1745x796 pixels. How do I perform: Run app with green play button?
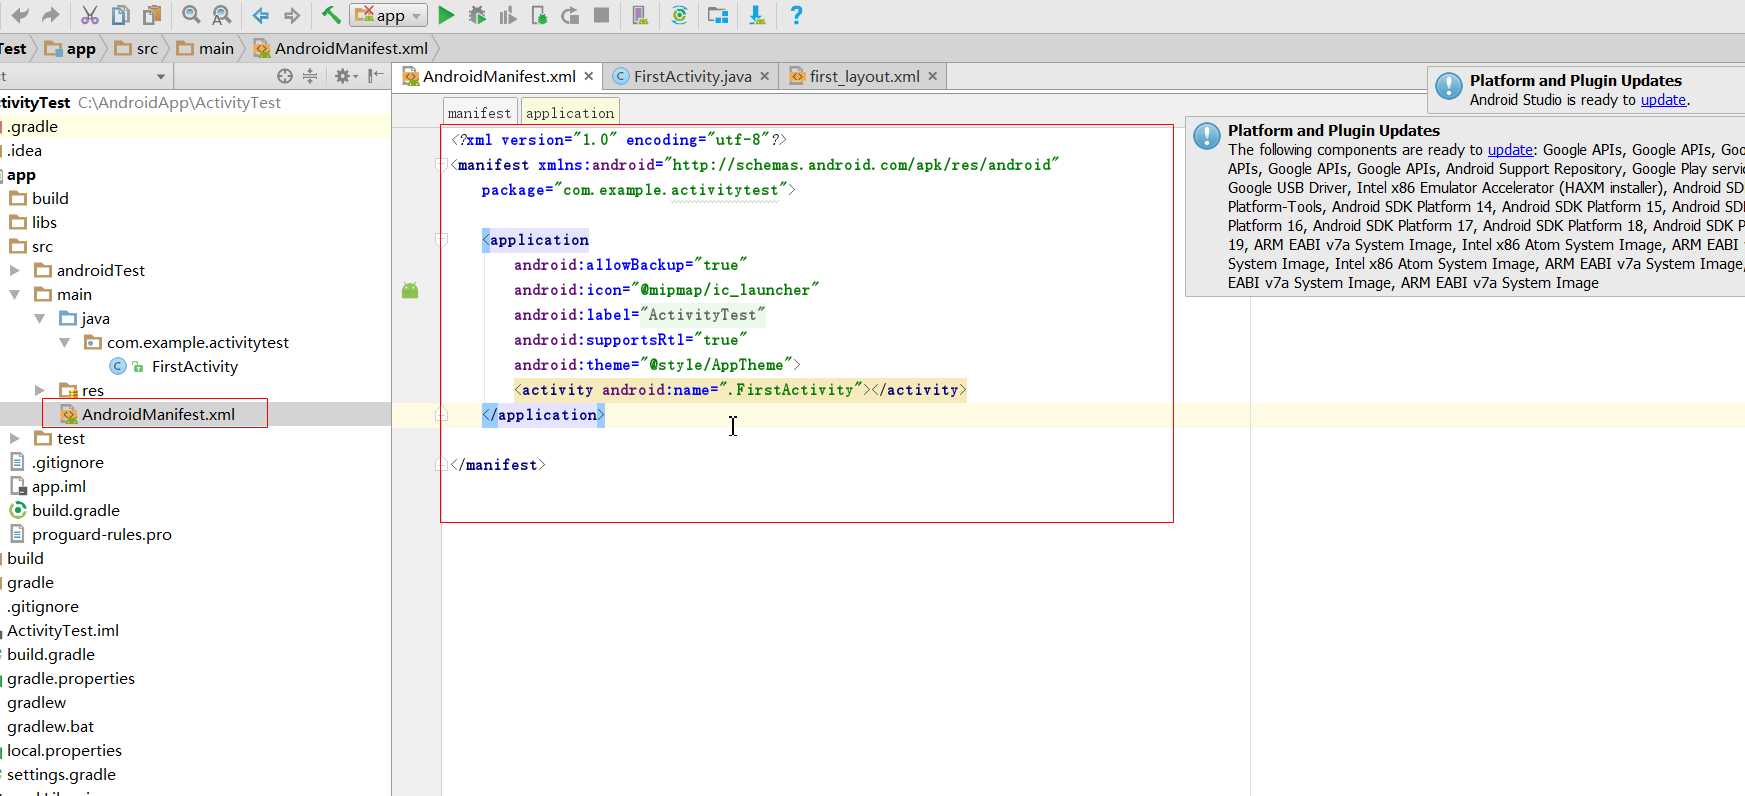(x=447, y=15)
